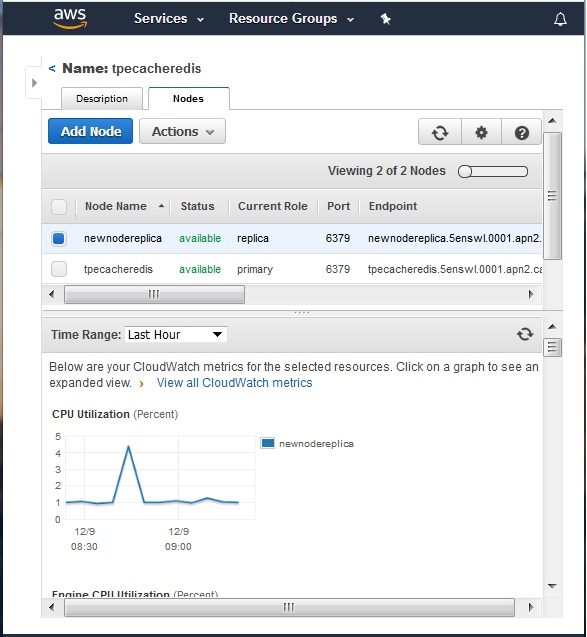587x637 pixels.
Task: Open the Actions dropdown
Action: click(182, 131)
